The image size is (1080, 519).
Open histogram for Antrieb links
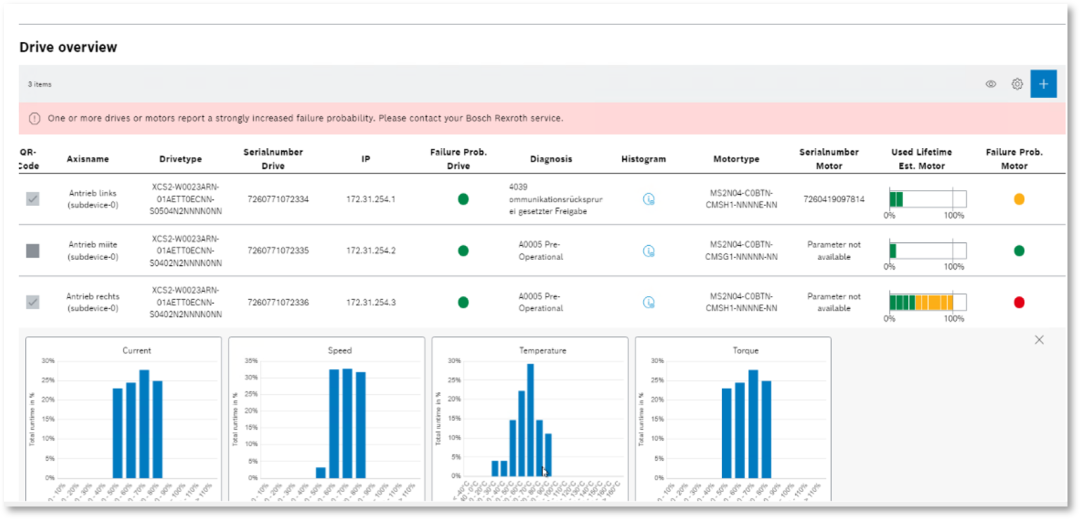tap(648, 199)
